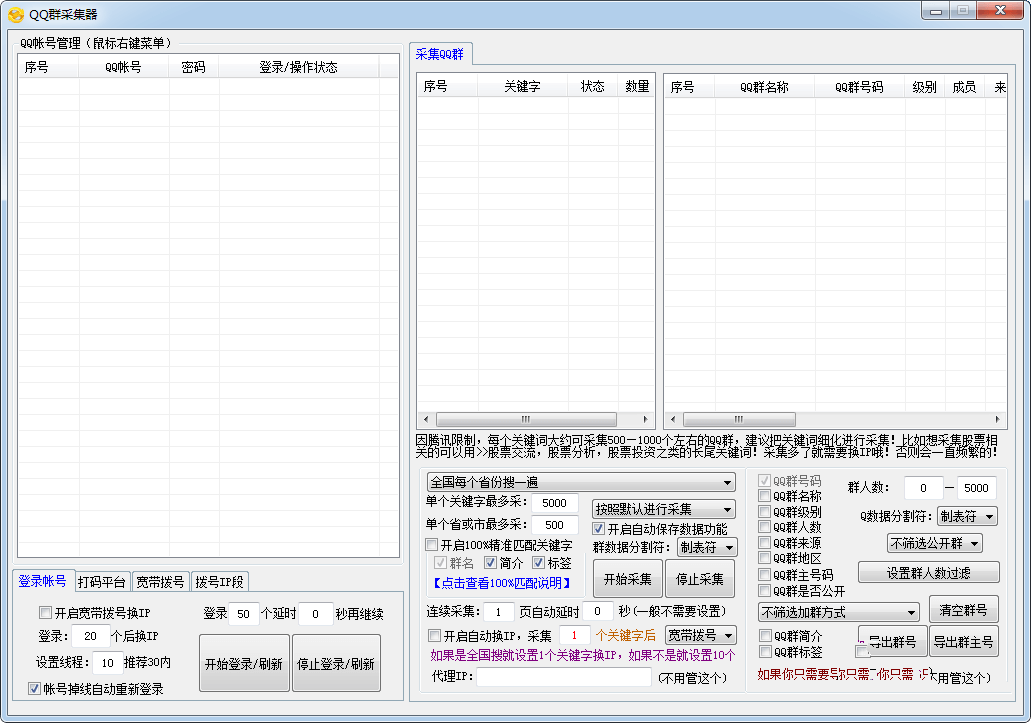This screenshot has width=1031, height=723.
Task: Click the keyword list scroll-right arrow
Action: pyautogui.click(x=646, y=419)
